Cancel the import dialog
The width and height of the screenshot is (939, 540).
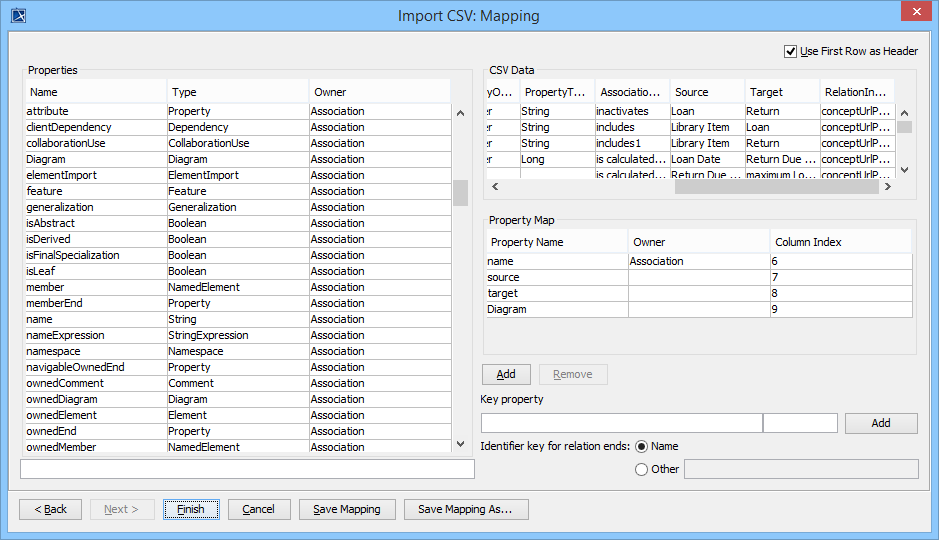[258, 509]
